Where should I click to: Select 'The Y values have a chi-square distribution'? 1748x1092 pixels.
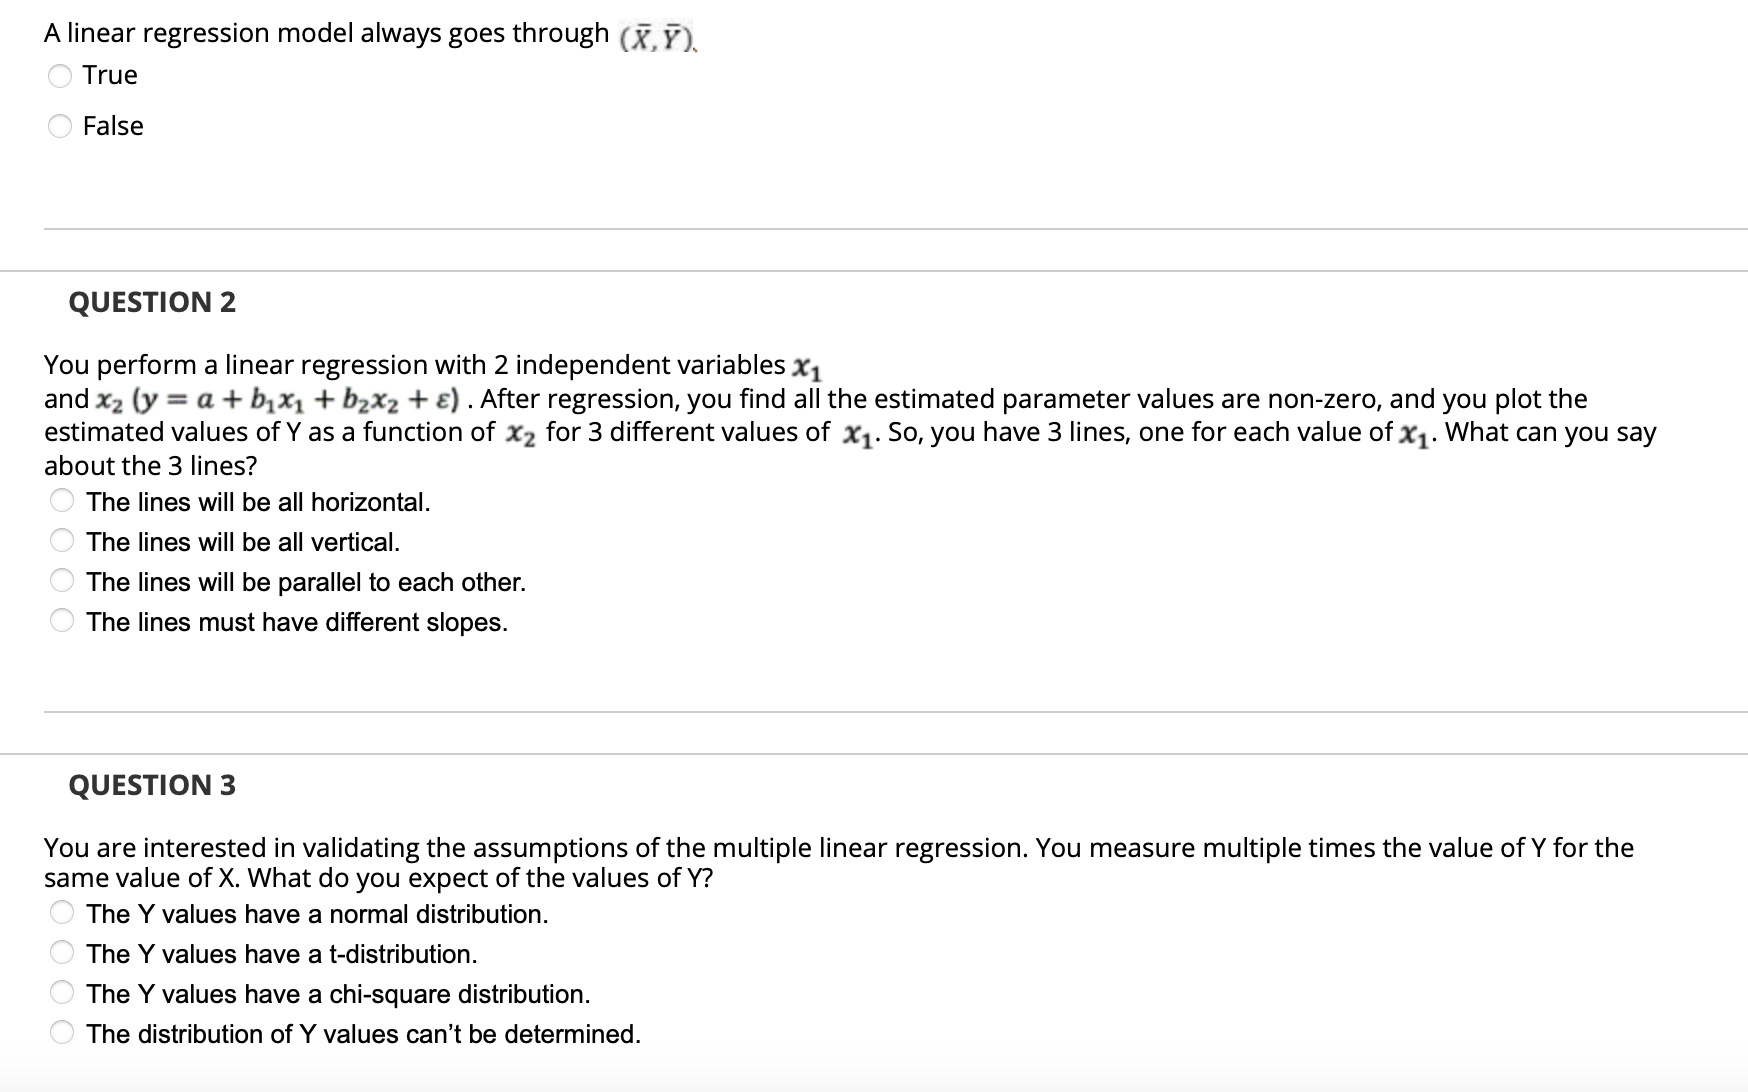click(x=61, y=993)
